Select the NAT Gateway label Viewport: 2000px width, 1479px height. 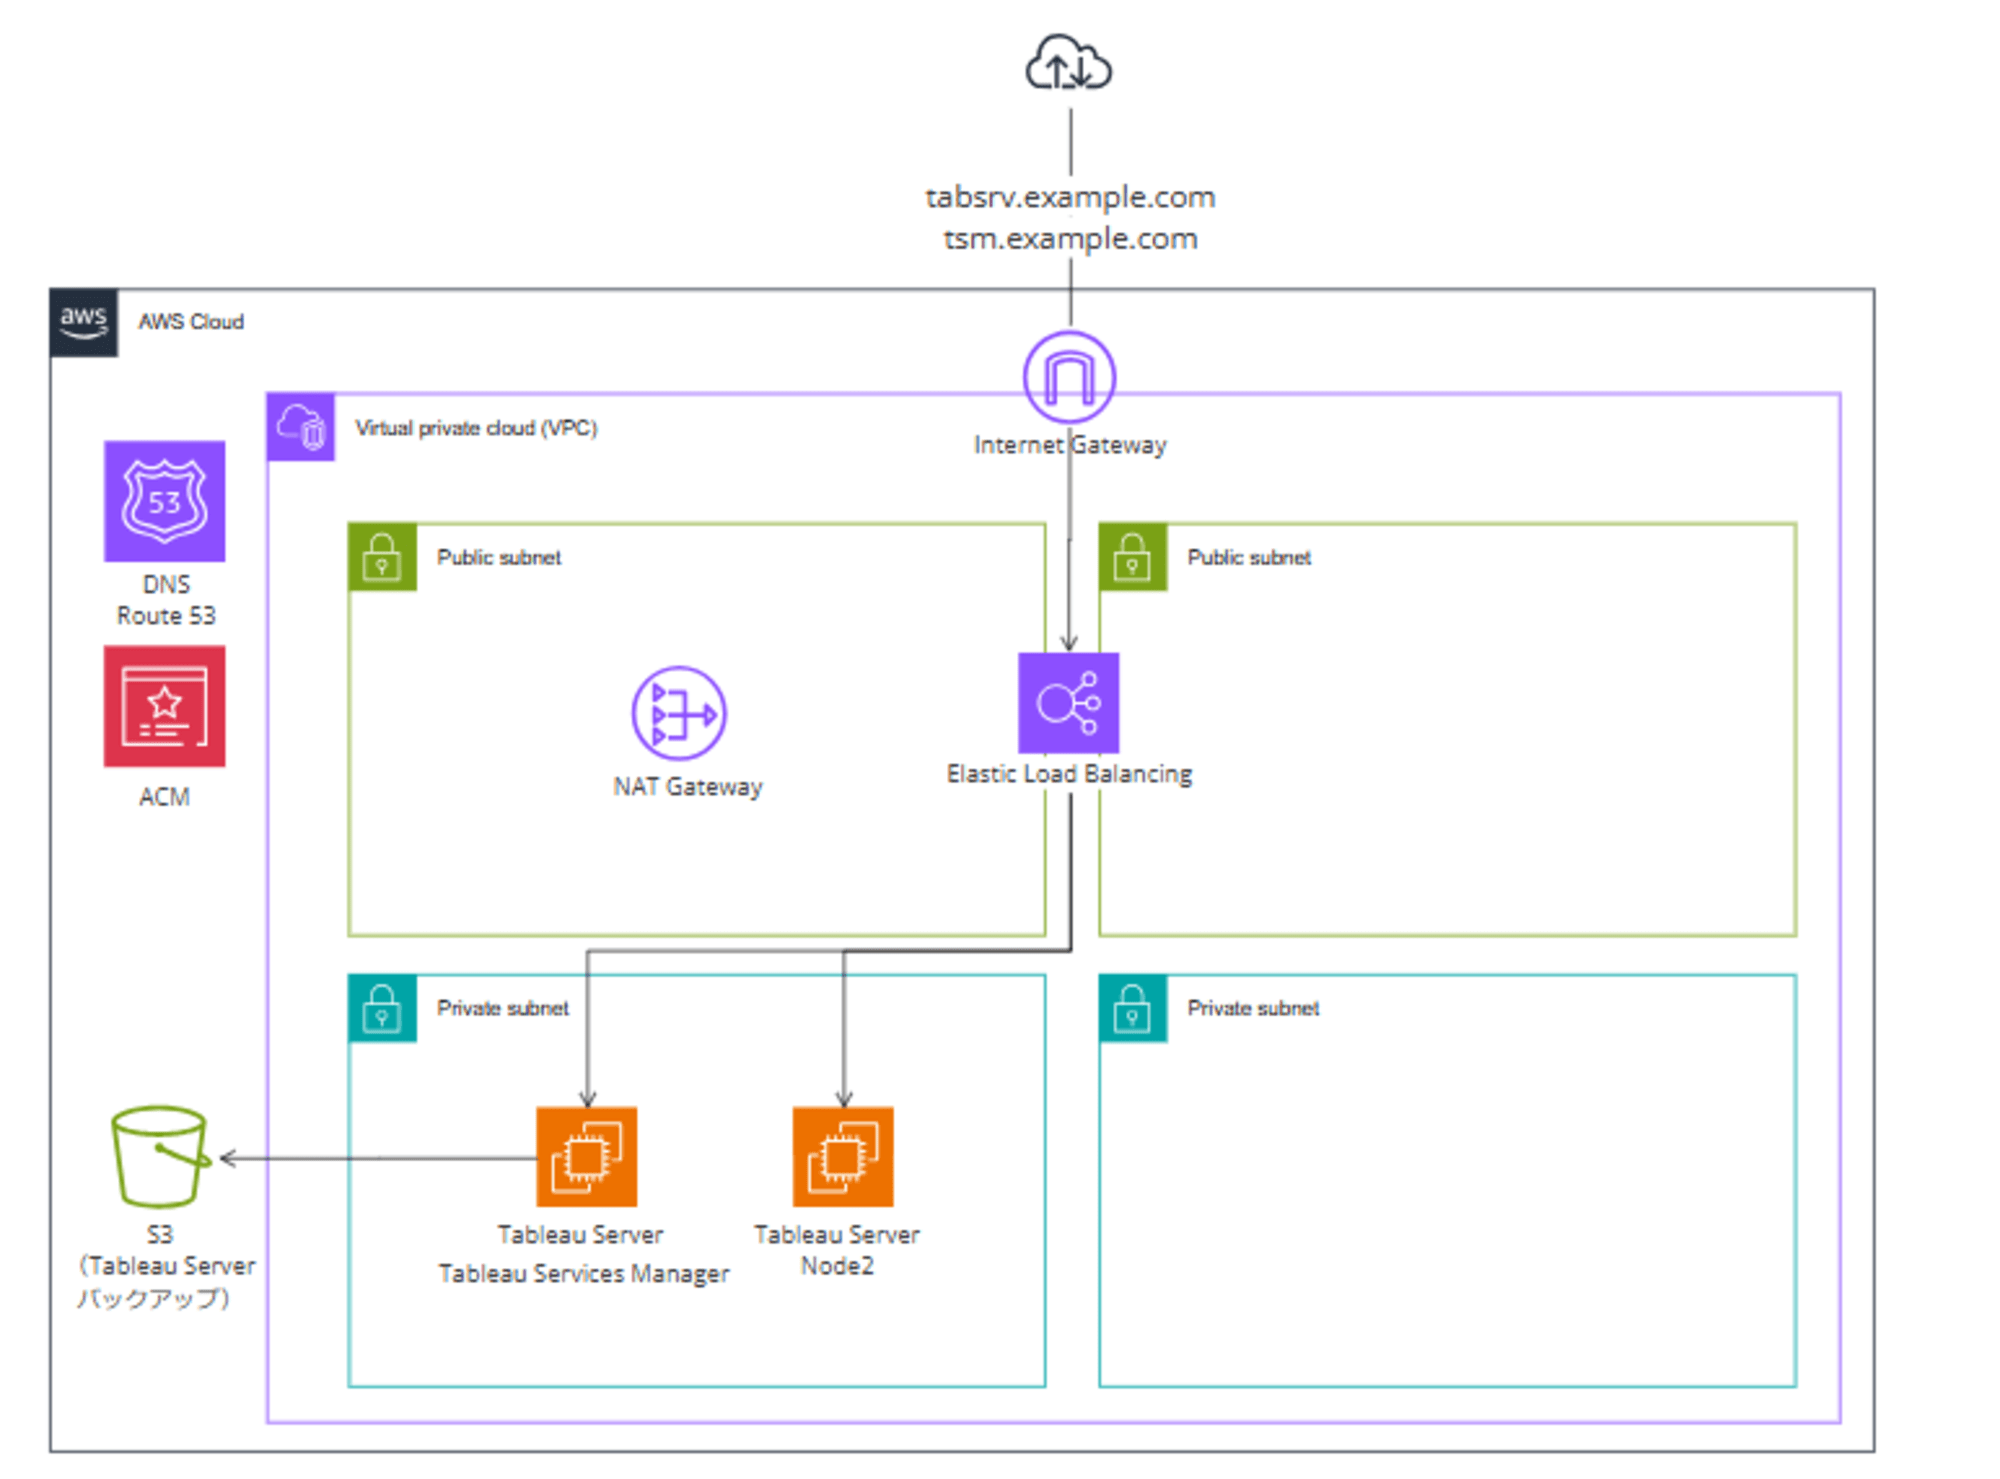[688, 787]
